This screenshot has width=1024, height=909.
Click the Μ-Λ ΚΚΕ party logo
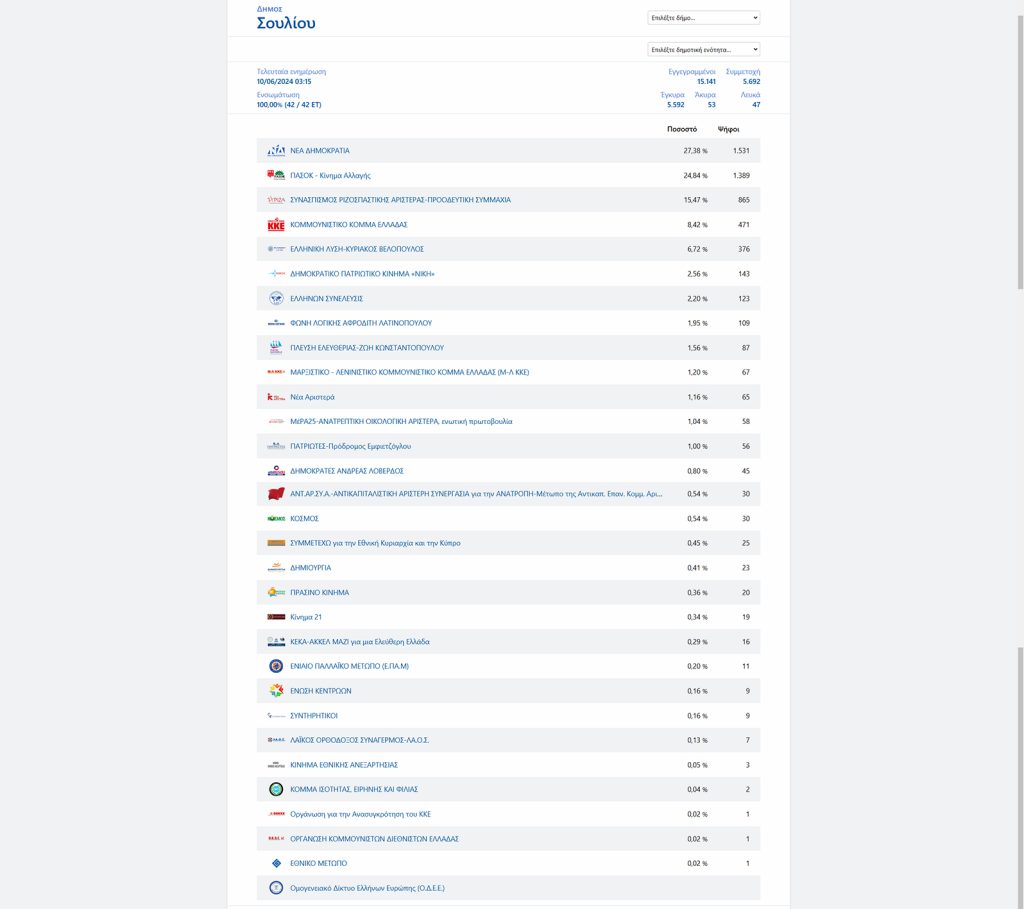[276, 372]
